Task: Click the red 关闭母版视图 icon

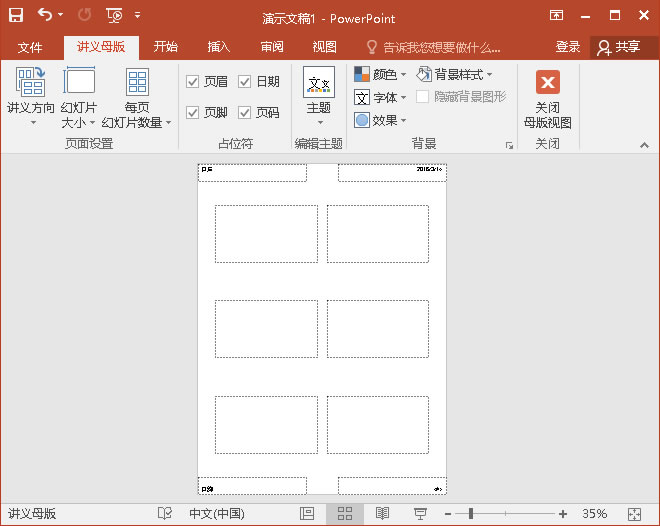Action: [x=547, y=82]
